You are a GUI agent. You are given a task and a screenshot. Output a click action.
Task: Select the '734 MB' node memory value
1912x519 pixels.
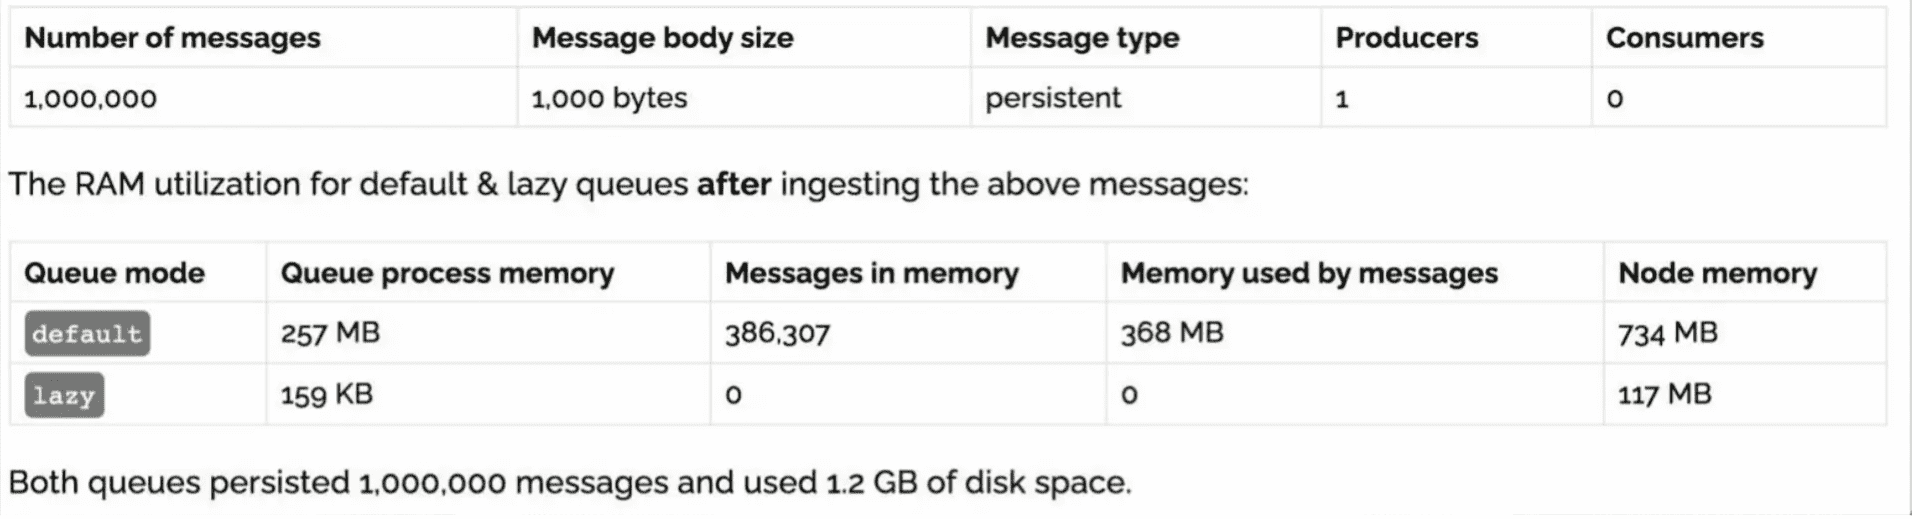[1667, 333]
